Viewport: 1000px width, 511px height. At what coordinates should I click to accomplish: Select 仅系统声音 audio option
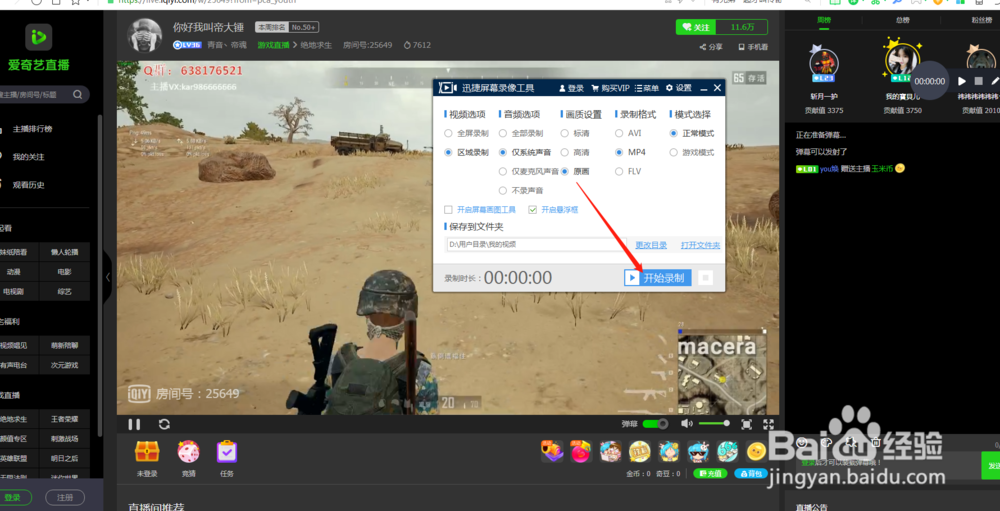[x=526, y=152]
